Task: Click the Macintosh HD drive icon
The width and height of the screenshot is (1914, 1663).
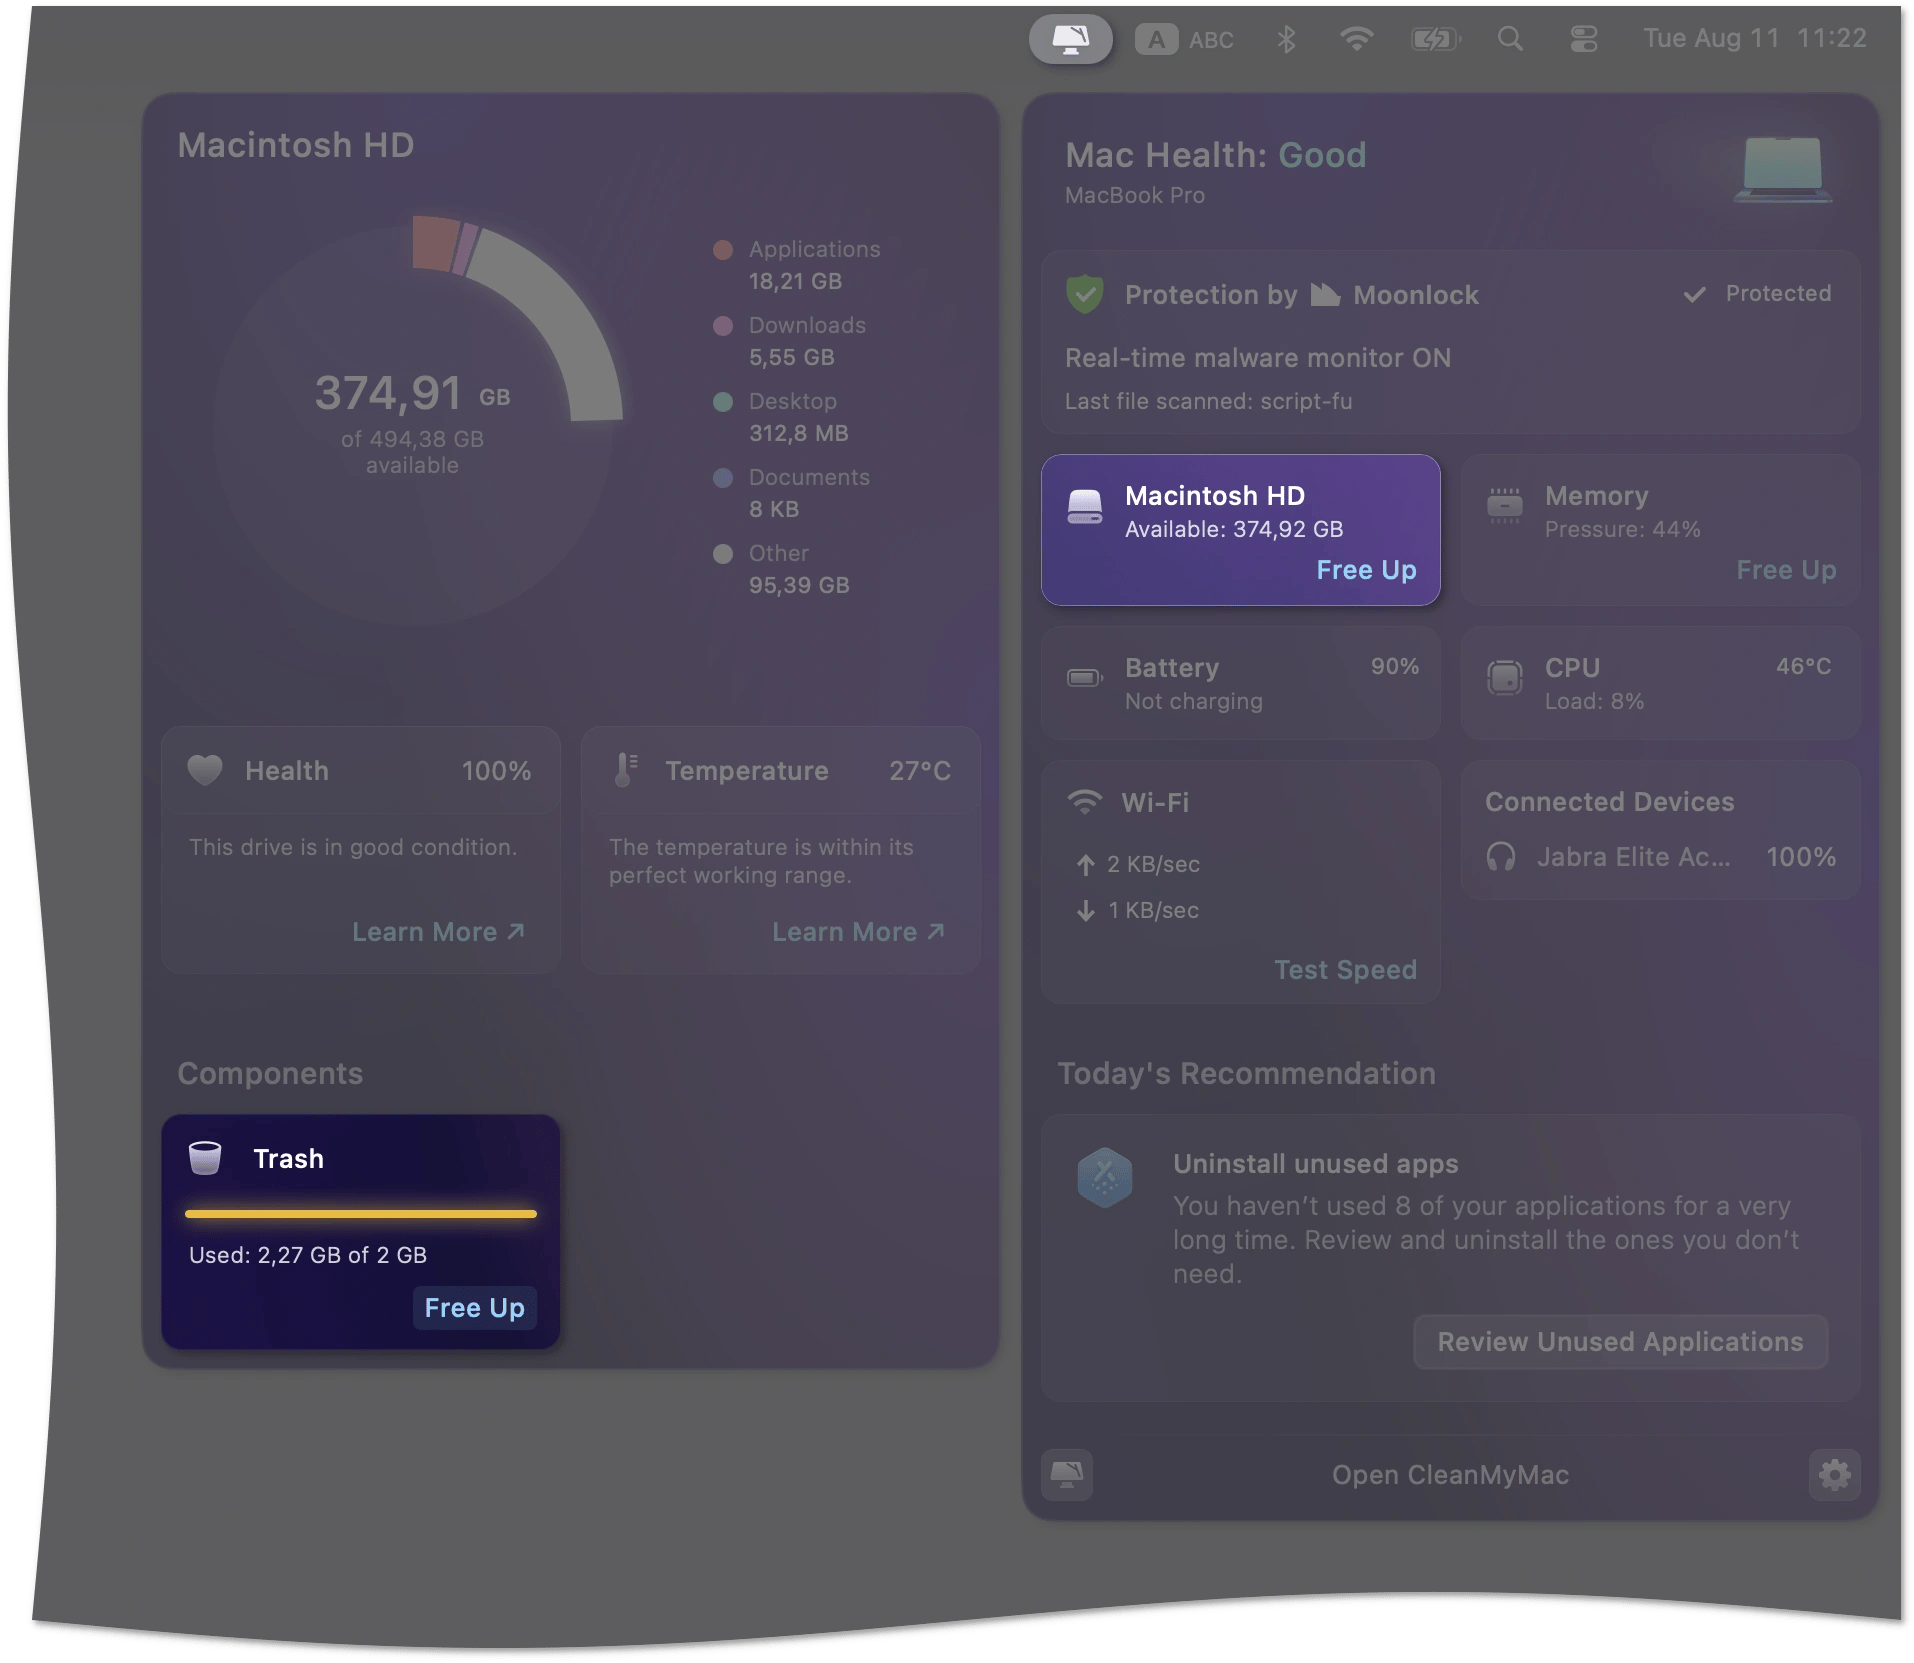Action: pos(1084,507)
